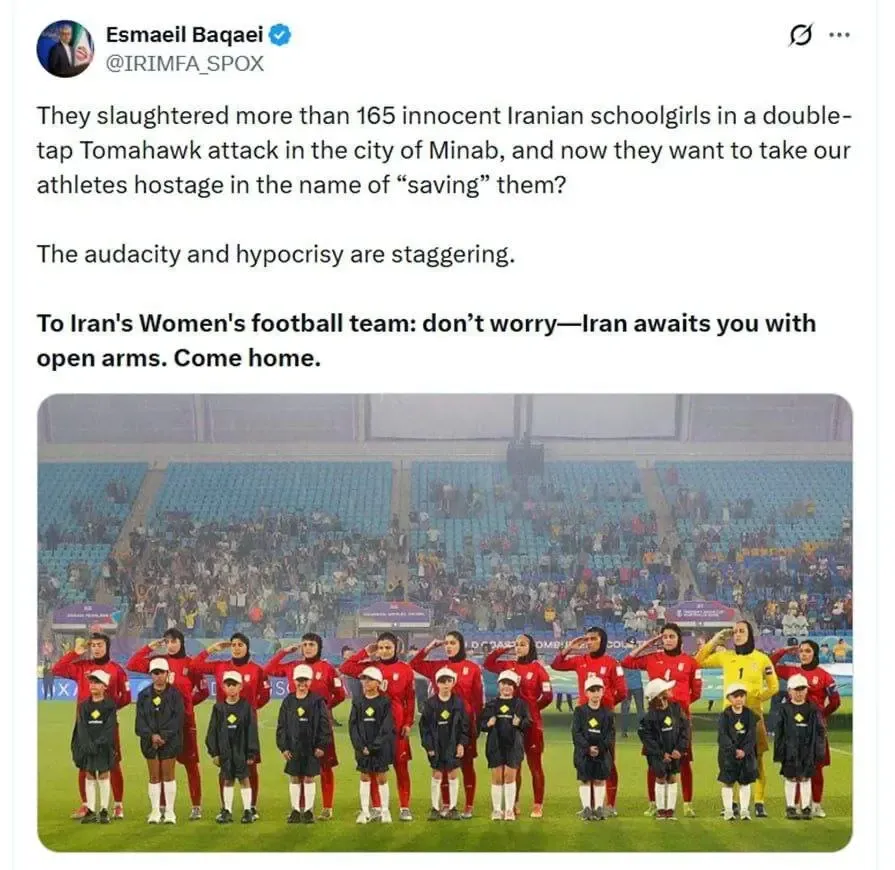Open the three-dot more options menu

click(839, 35)
